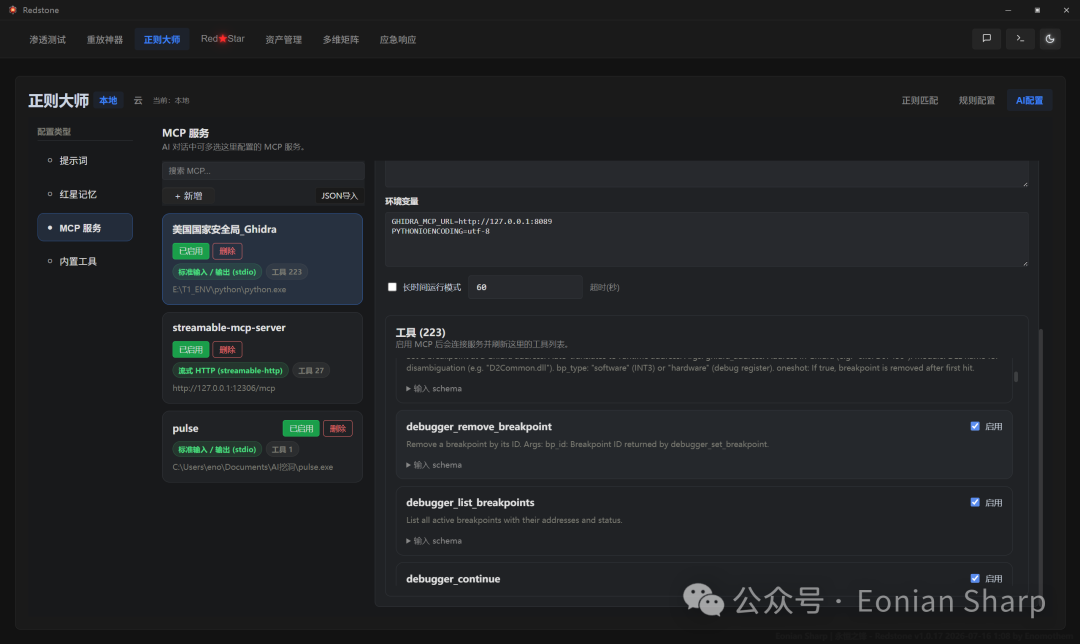1080x644 pixels.
Task: Open the 渗透测试 tab
Action: pyautogui.click(x=48, y=39)
